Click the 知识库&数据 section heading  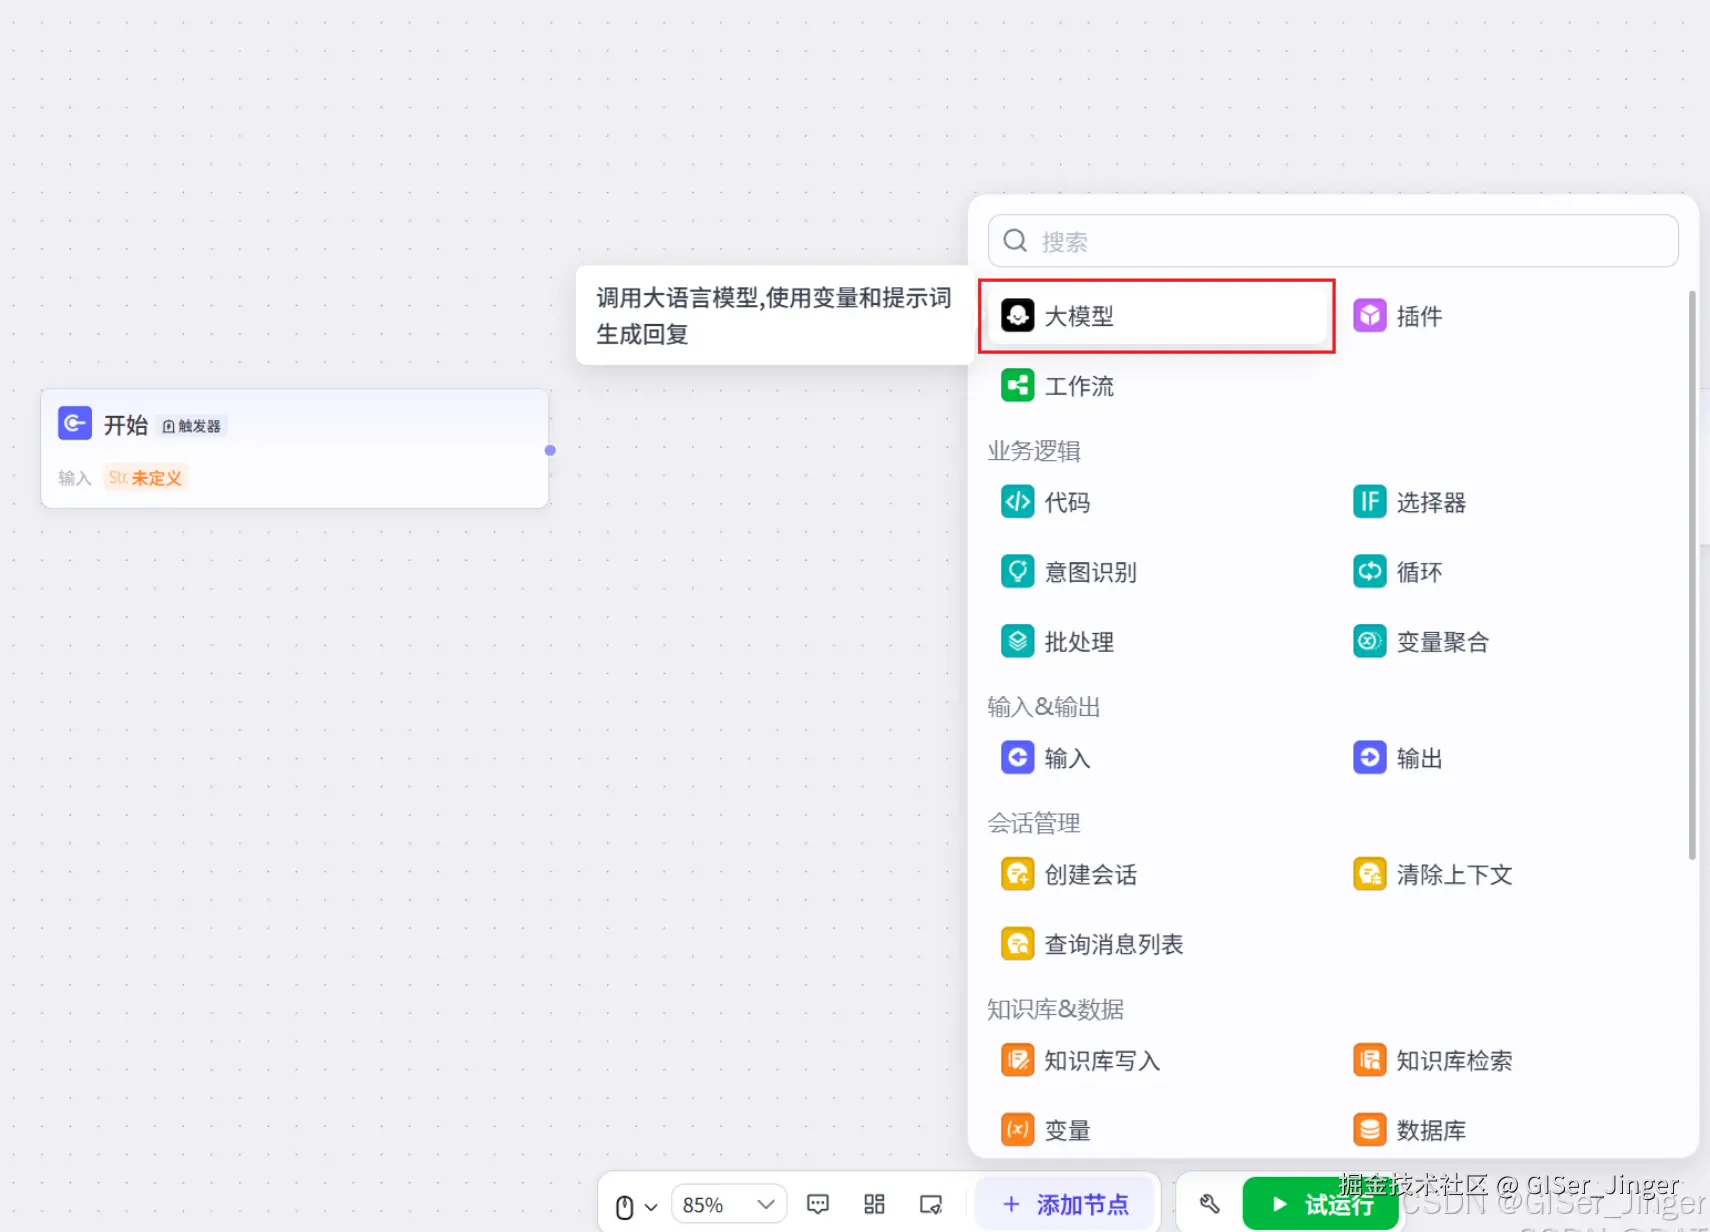tap(1056, 1009)
